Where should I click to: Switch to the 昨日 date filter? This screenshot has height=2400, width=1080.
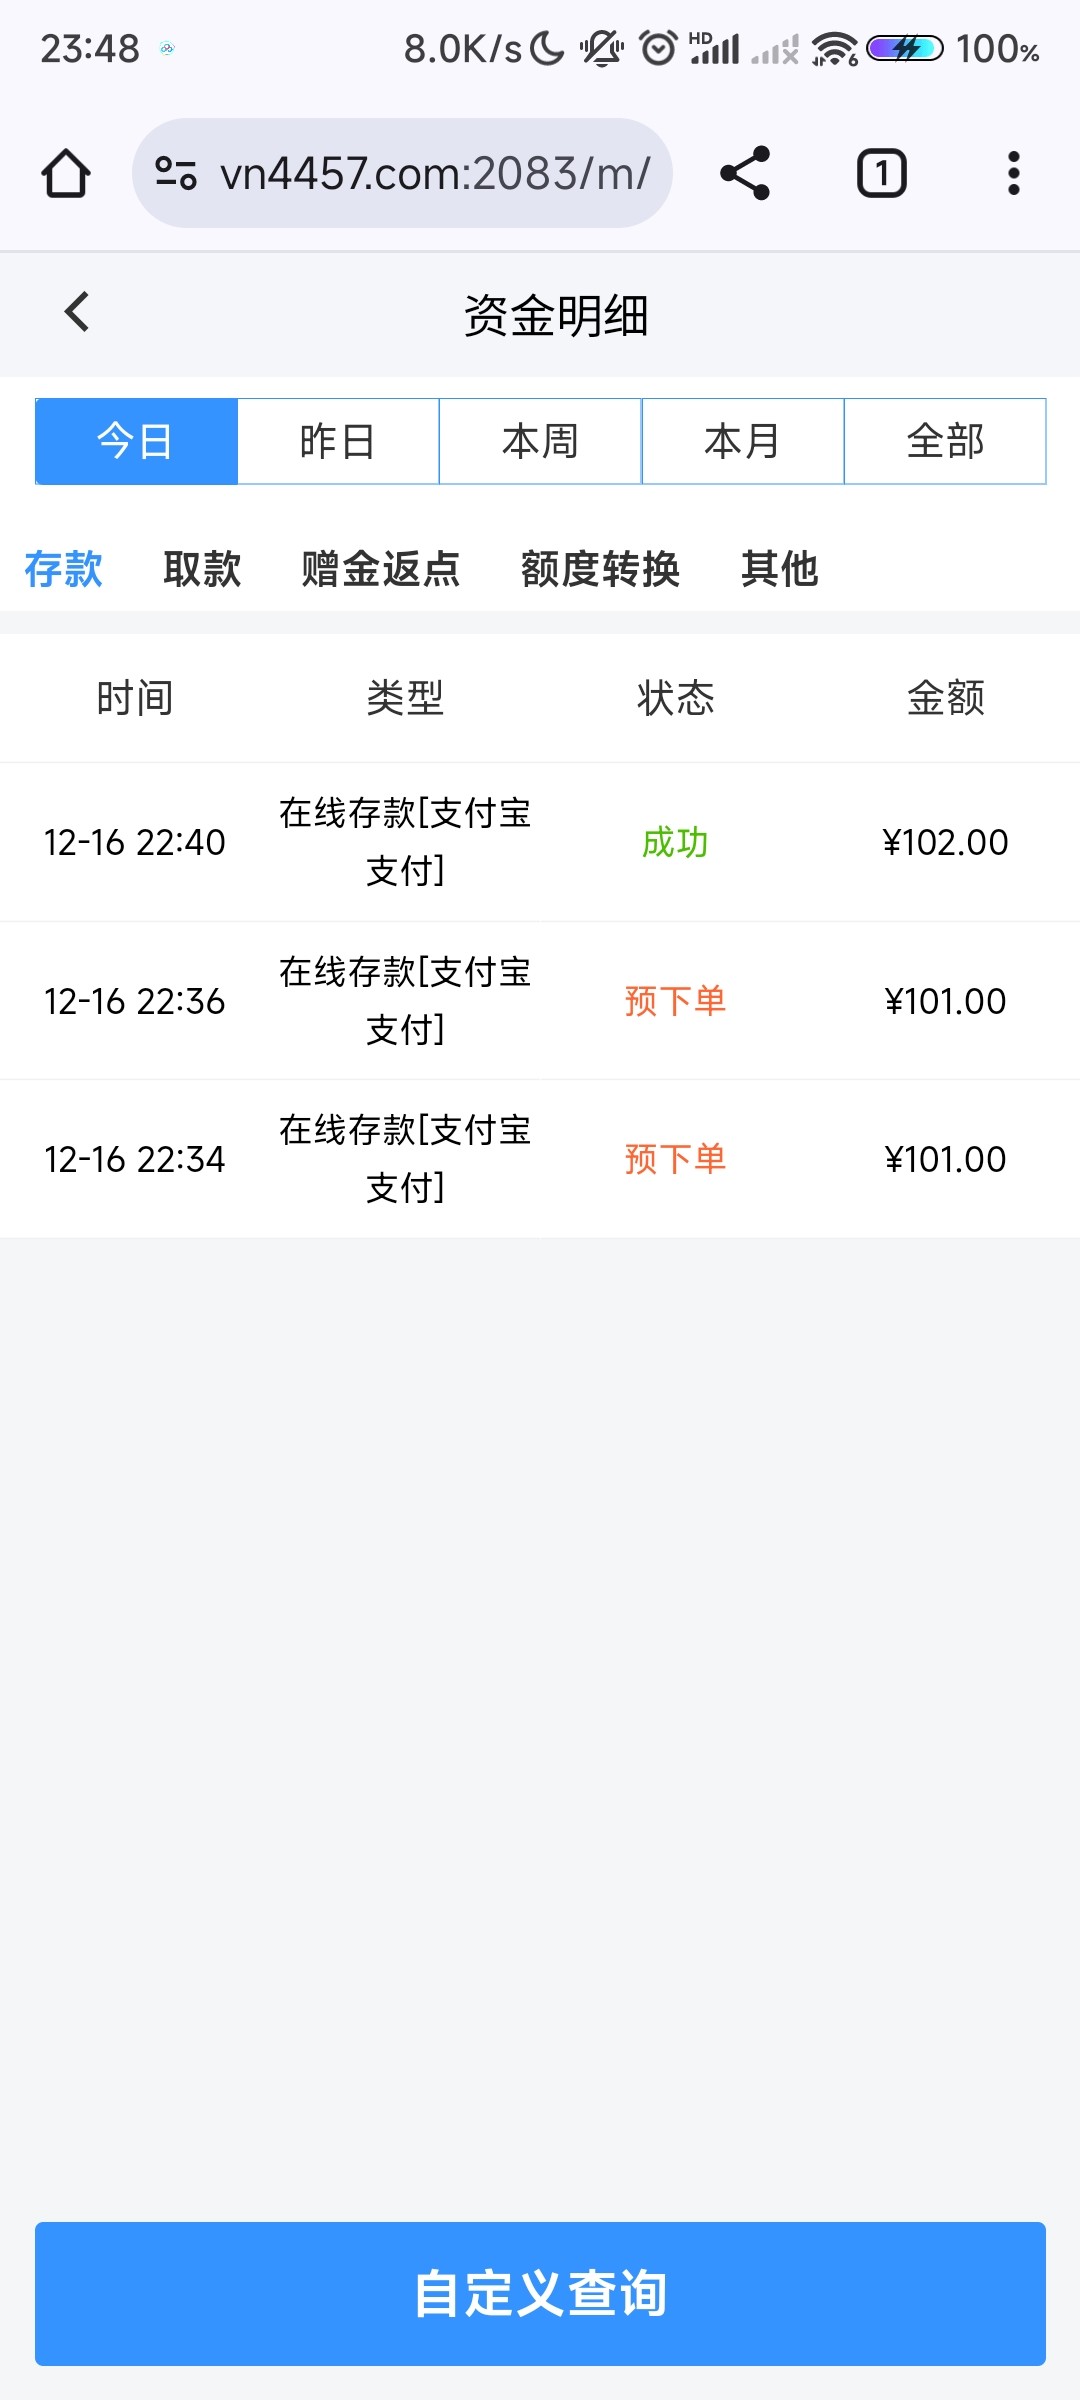(x=338, y=441)
